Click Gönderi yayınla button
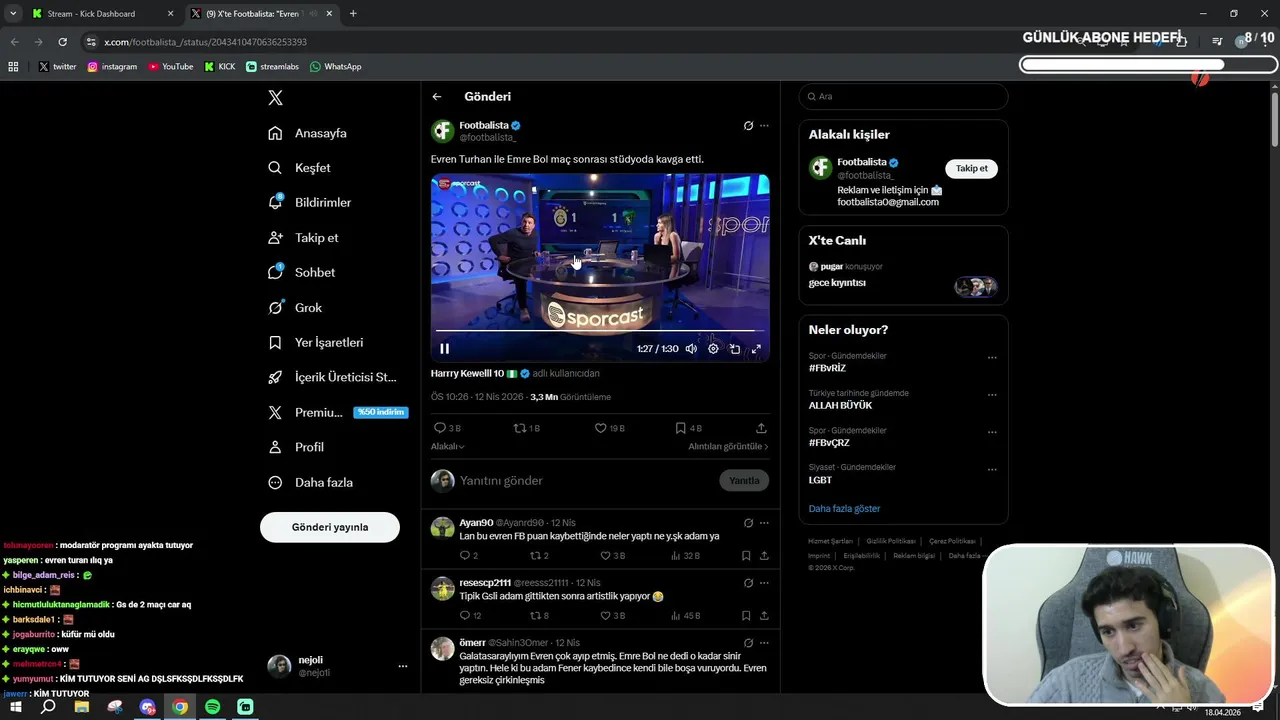 point(330,527)
